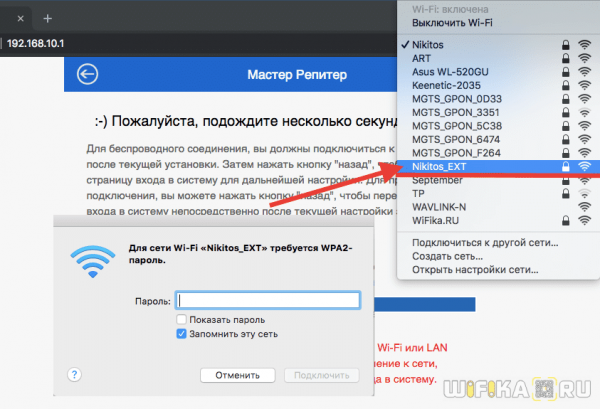This screenshot has width=600, height=409.
Task: Select MGTS_GPON_6474 network
Action: (x=499, y=139)
